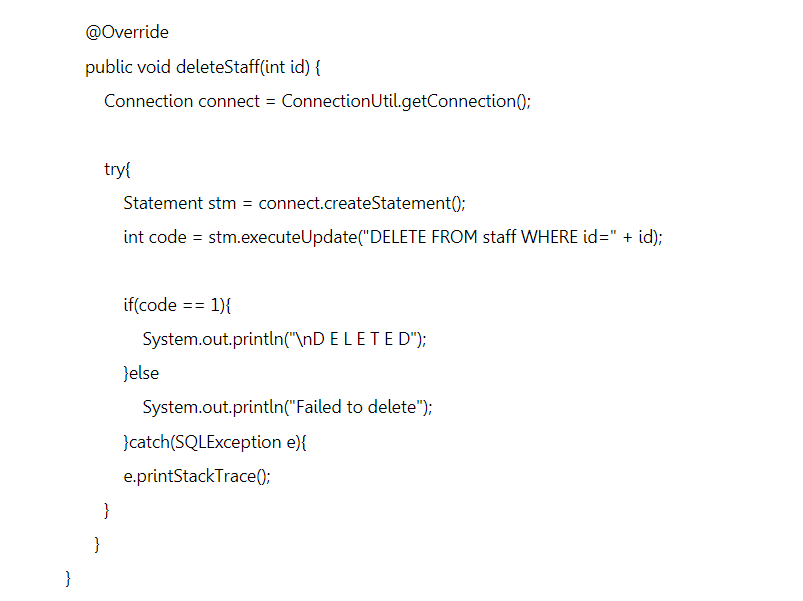This screenshot has height=601, width=803.
Task: Click the else keyword
Action: tap(143, 373)
